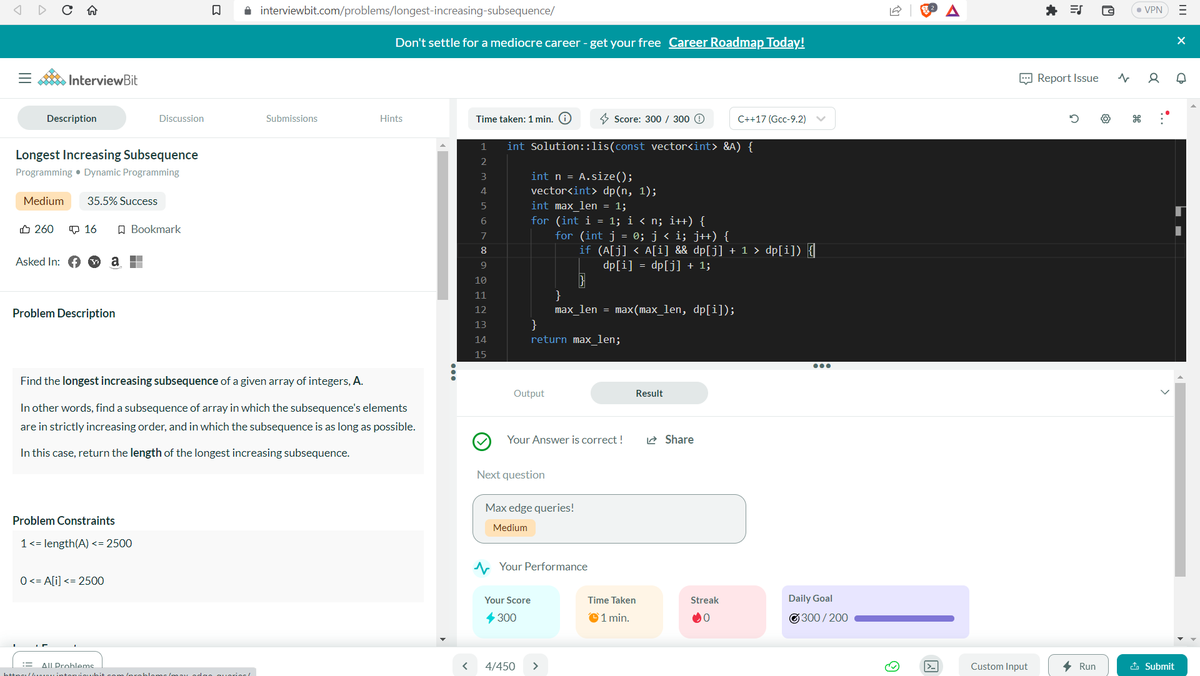
Task: Share the page via browser share icon
Action: point(893,10)
